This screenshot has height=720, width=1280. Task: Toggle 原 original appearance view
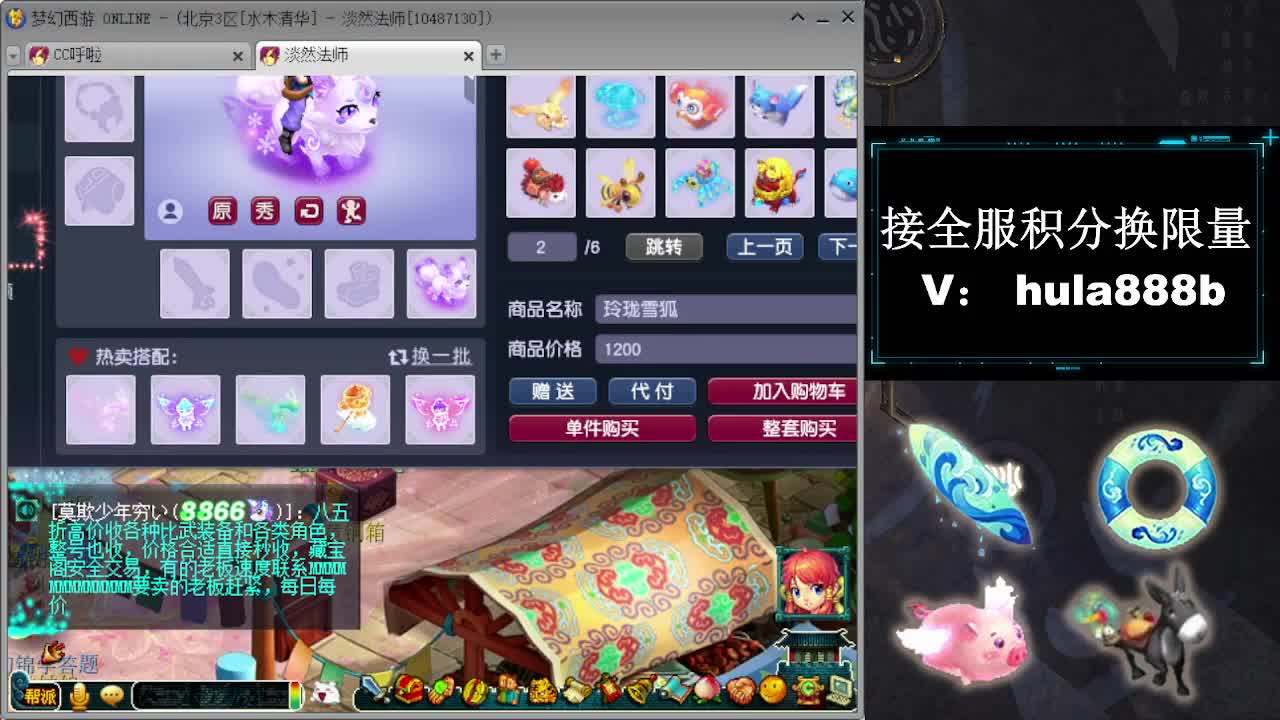[222, 211]
